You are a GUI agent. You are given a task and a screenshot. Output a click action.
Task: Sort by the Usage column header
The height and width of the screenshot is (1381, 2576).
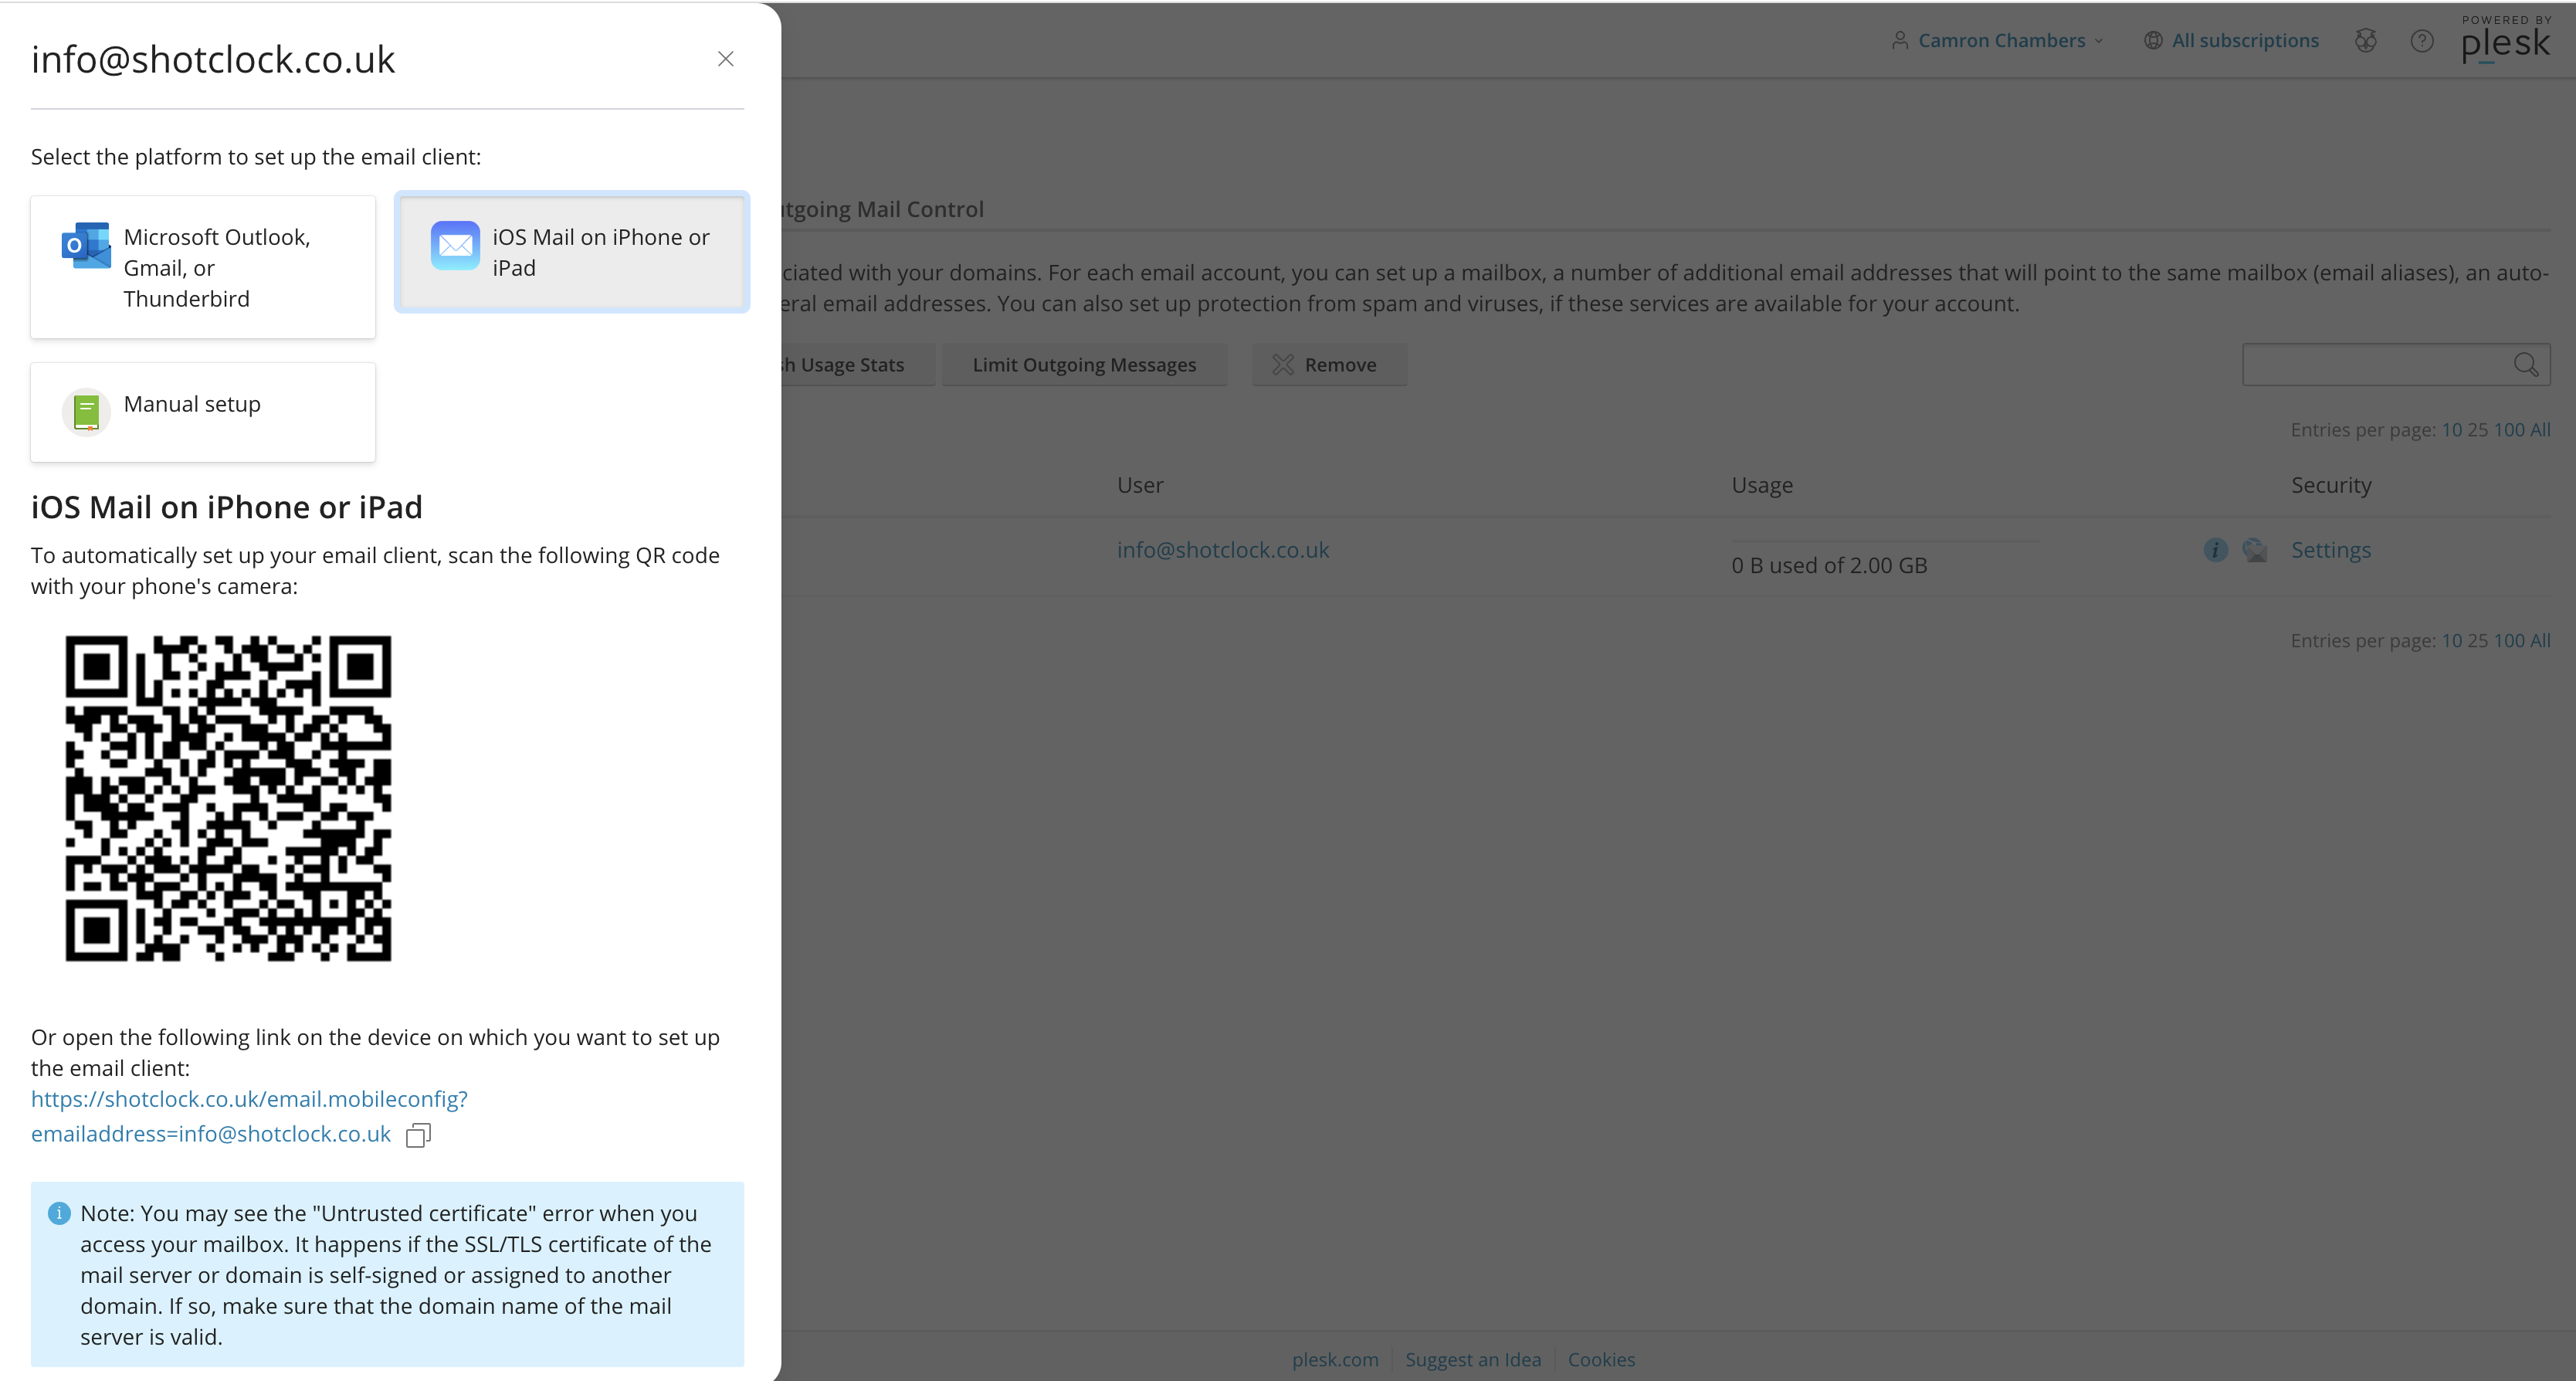(x=1762, y=485)
